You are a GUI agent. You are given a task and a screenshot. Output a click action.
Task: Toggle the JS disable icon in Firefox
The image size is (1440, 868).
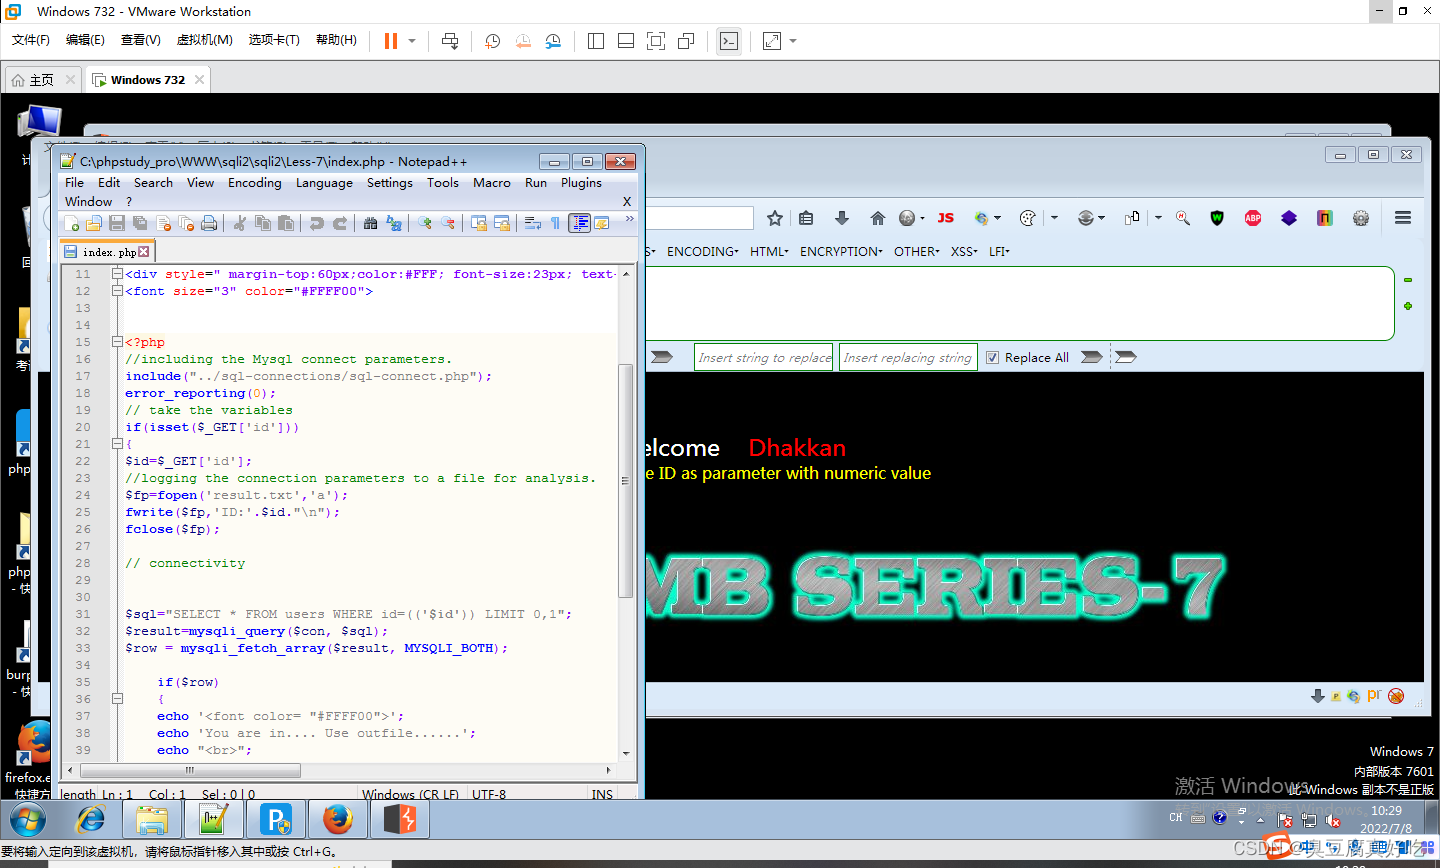(x=945, y=217)
